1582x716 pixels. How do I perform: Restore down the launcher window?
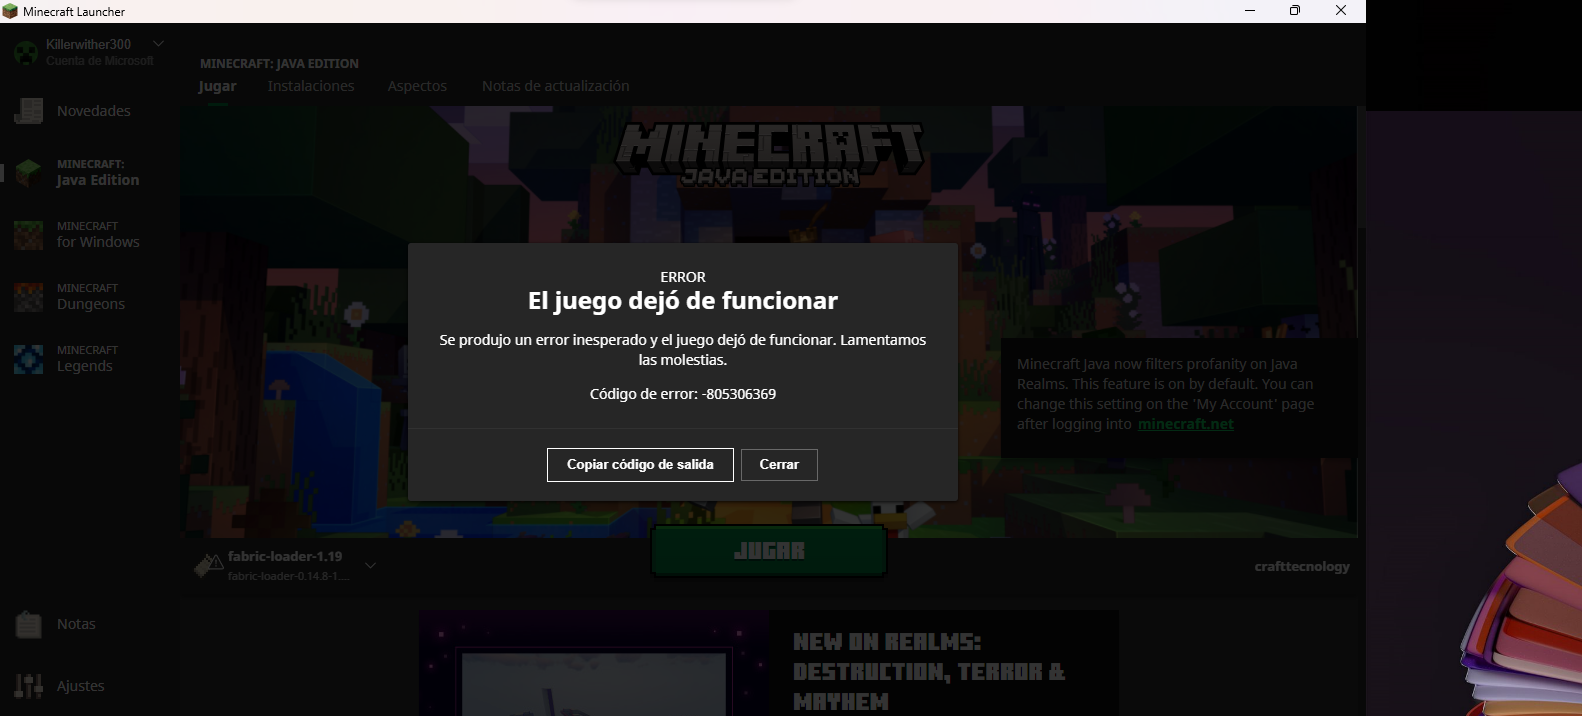point(1295,11)
